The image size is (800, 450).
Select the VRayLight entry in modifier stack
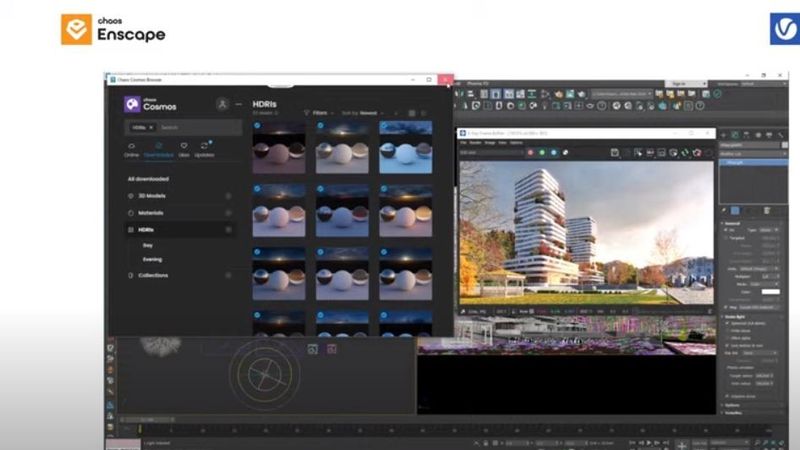pos(753,162)
